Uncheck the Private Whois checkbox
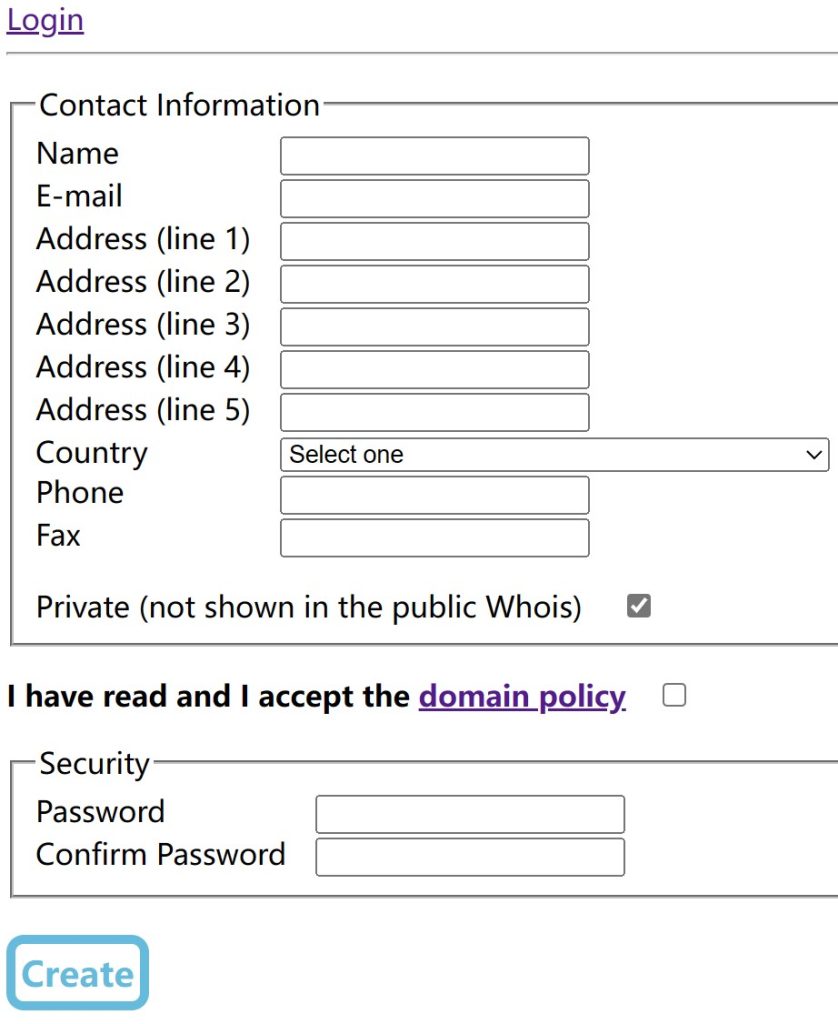This screenshot has height=1024, width=838. [638, 605]
